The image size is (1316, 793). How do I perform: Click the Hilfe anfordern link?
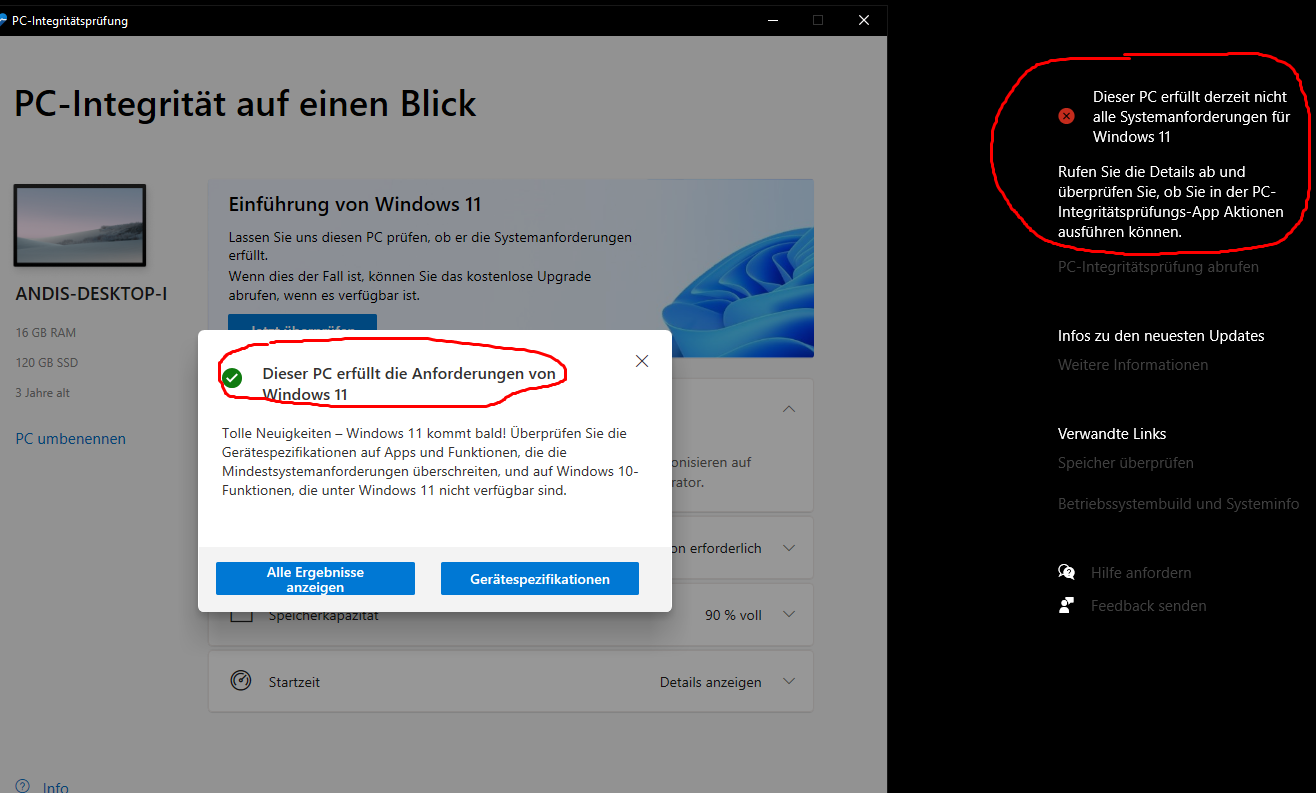[x=1141, y=573]
